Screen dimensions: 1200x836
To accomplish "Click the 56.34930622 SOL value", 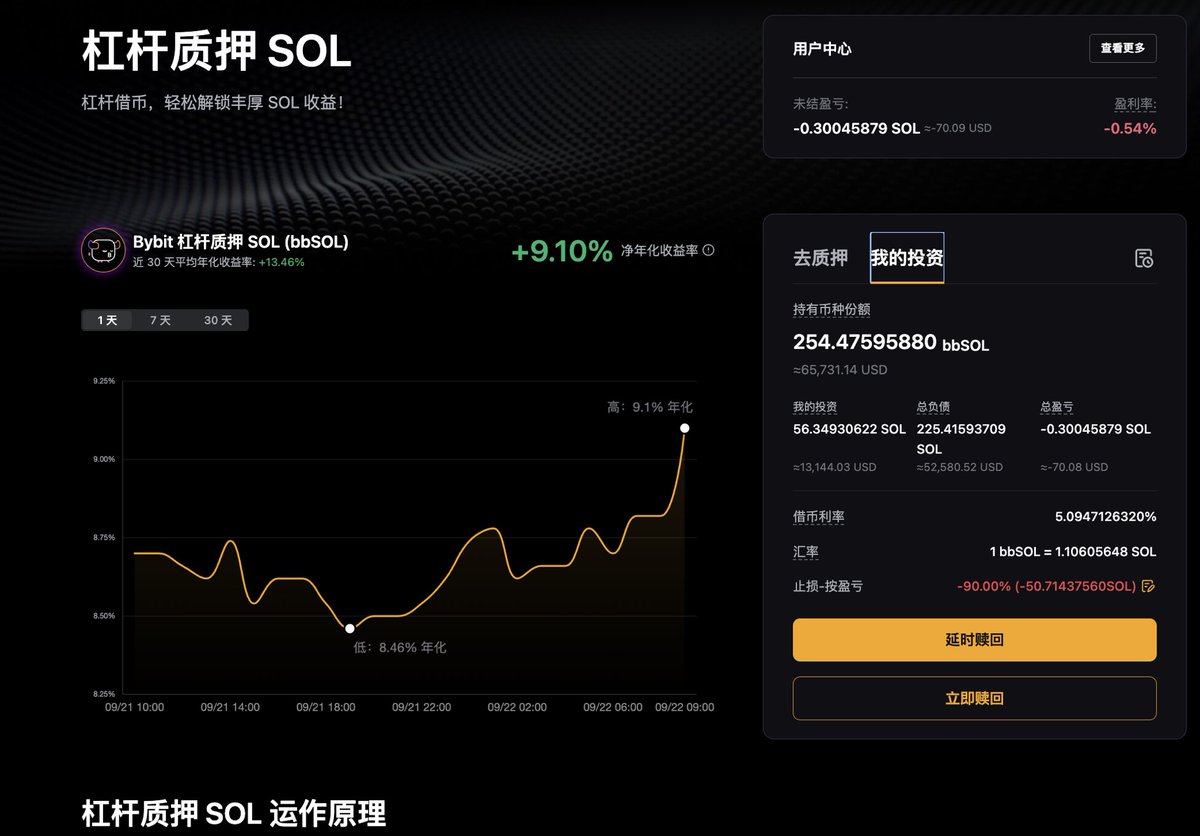I will pyautogui.click(x=849, y=429).
